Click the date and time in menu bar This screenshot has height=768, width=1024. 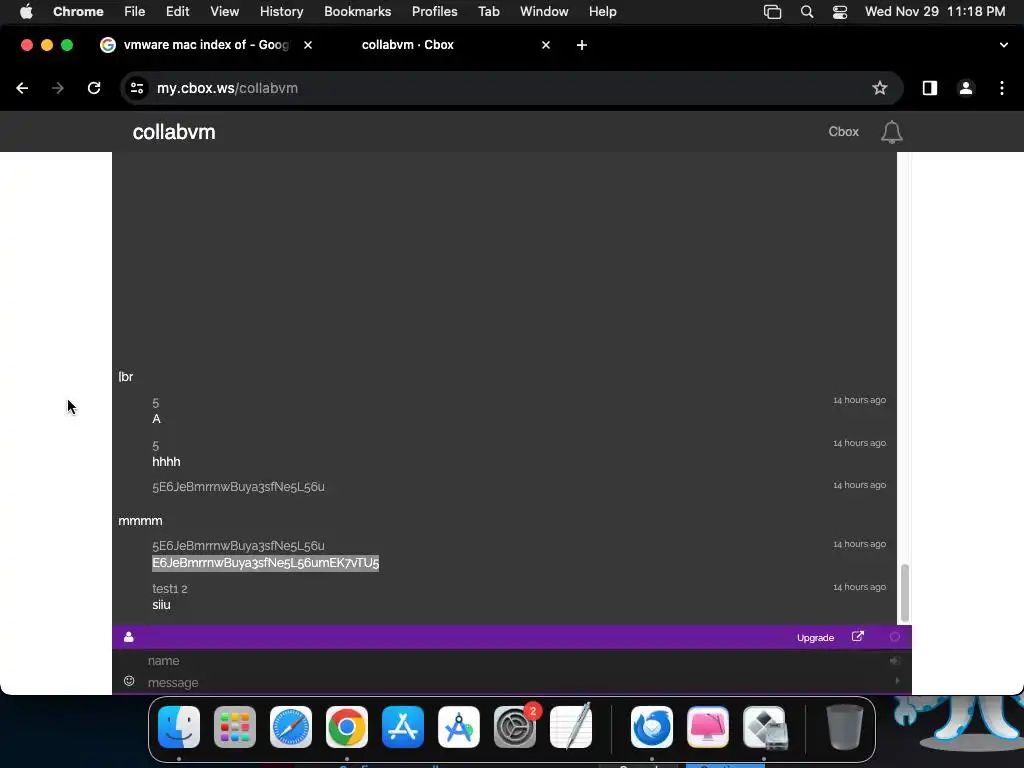coord(935,11)
